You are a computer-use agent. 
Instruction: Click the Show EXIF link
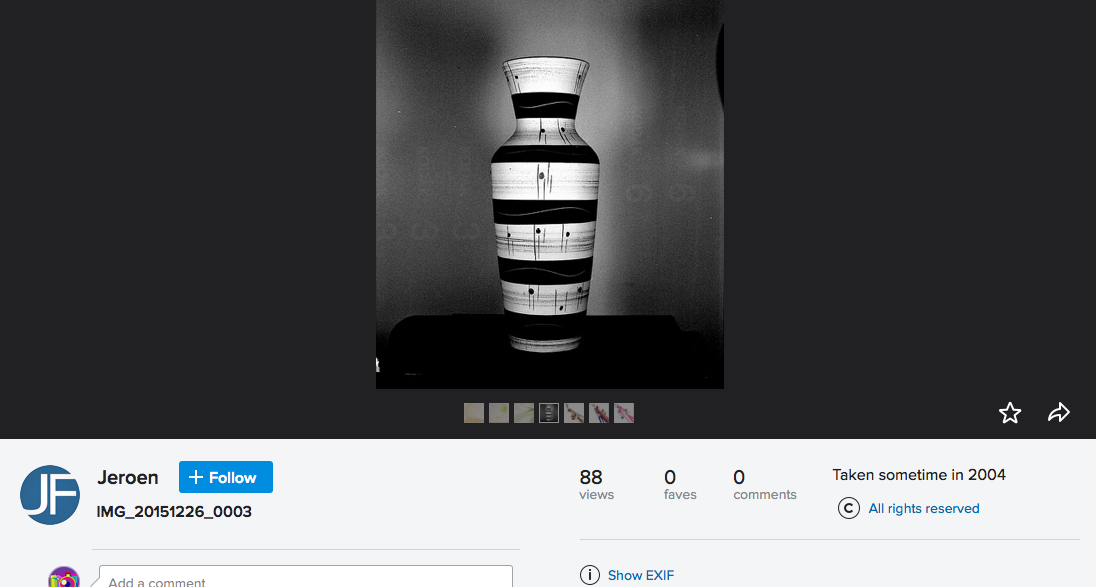point(641,575)
